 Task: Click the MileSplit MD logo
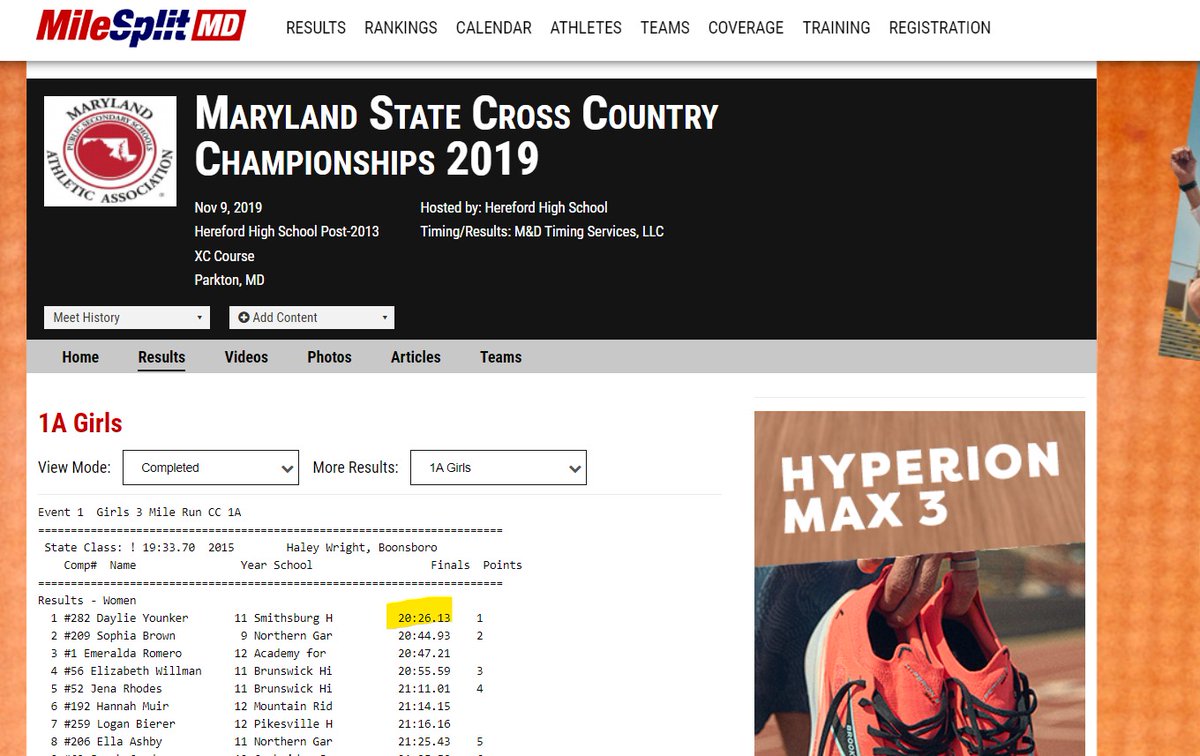140,26
